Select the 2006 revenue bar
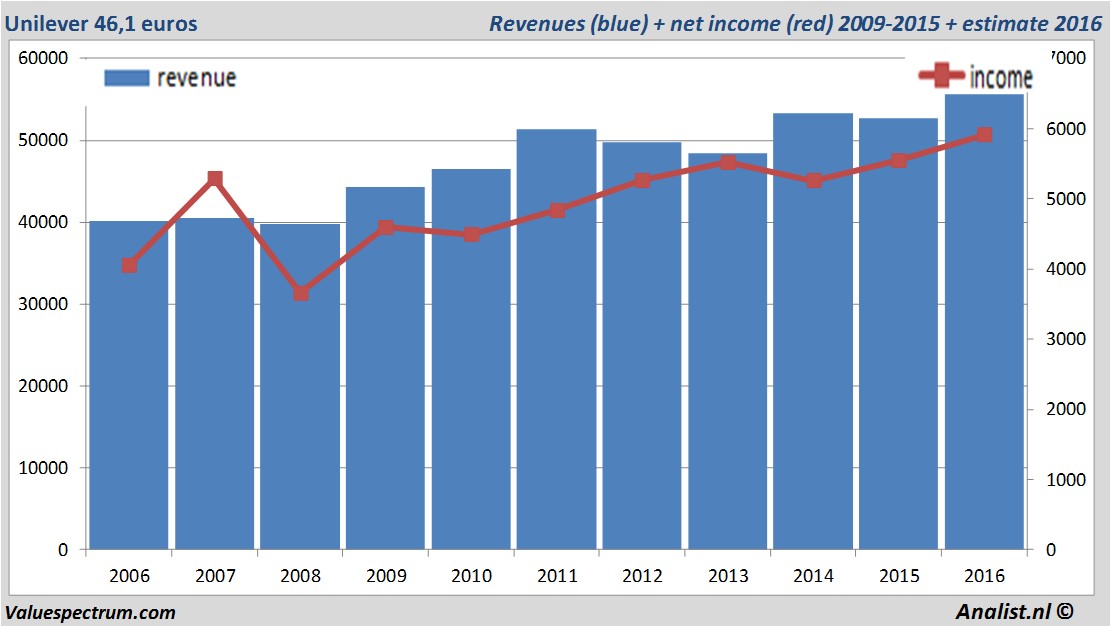1111x627 pixels. pos(129,385)
